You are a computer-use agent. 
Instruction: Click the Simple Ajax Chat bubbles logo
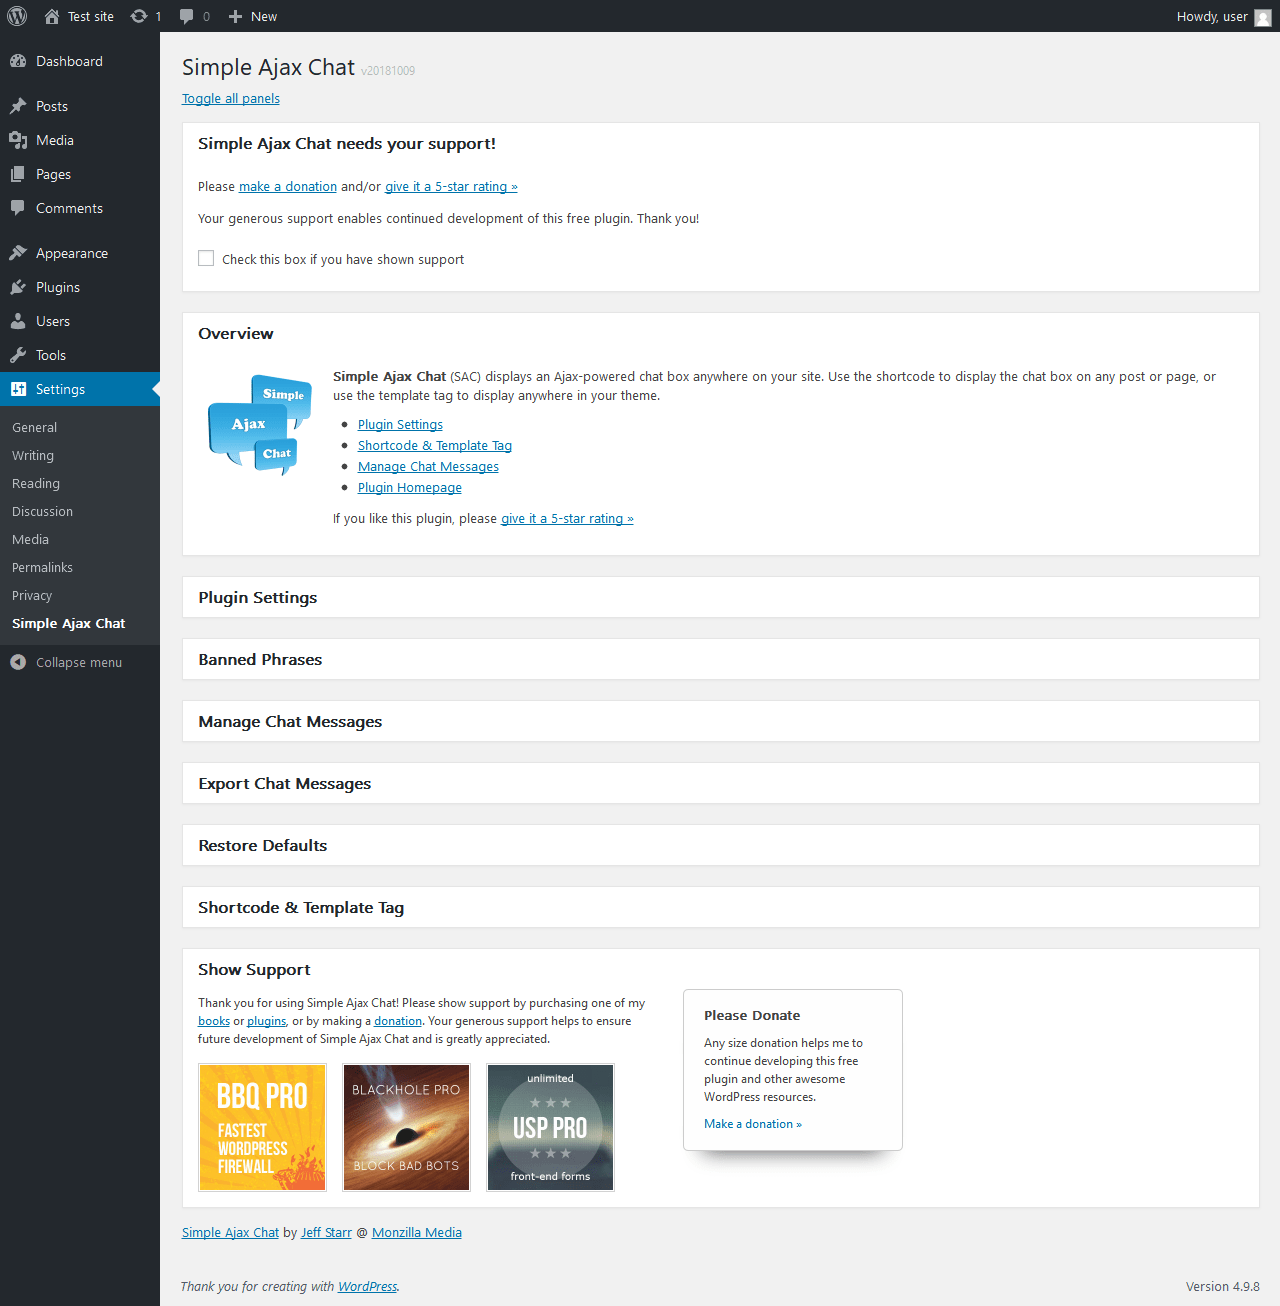(260, 424)
